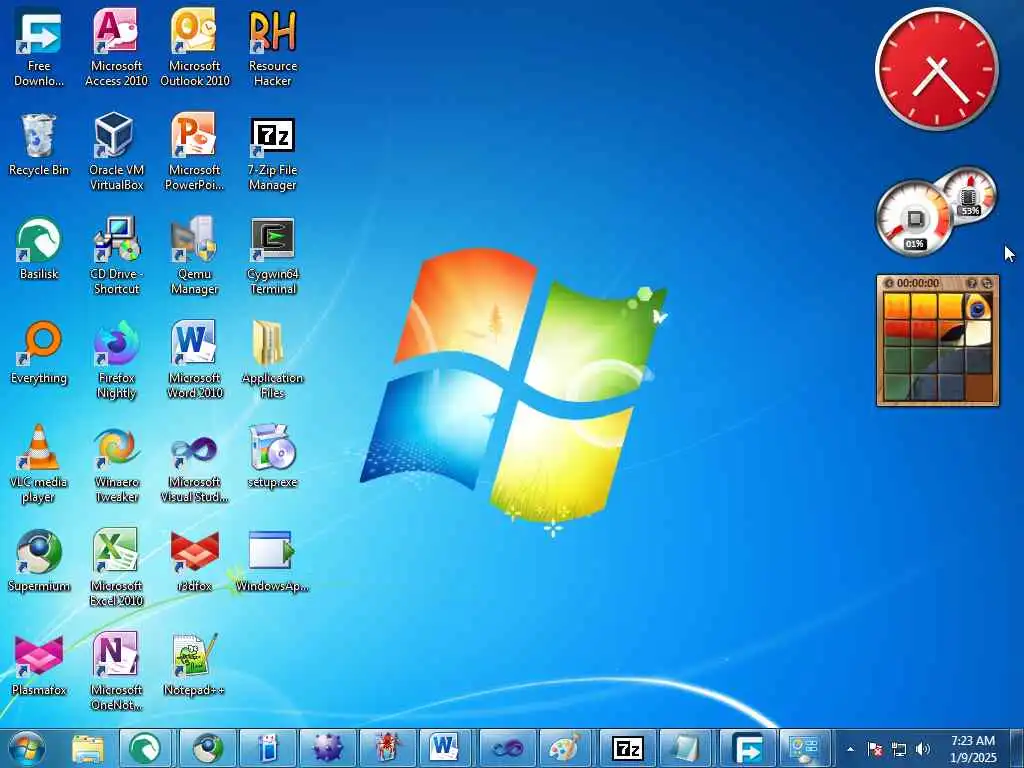Viewport: 1024px width, 768px height.
Task: Select the VLC media player shortcut
Action: (39, 464)
